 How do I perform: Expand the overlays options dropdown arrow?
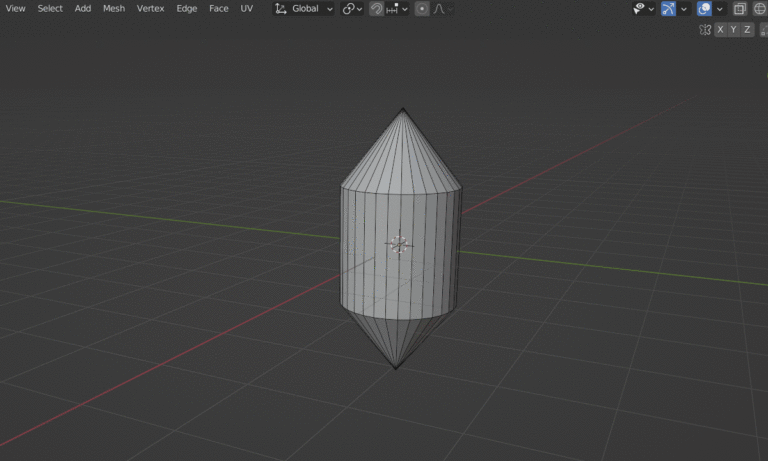(x=719, y=9)
